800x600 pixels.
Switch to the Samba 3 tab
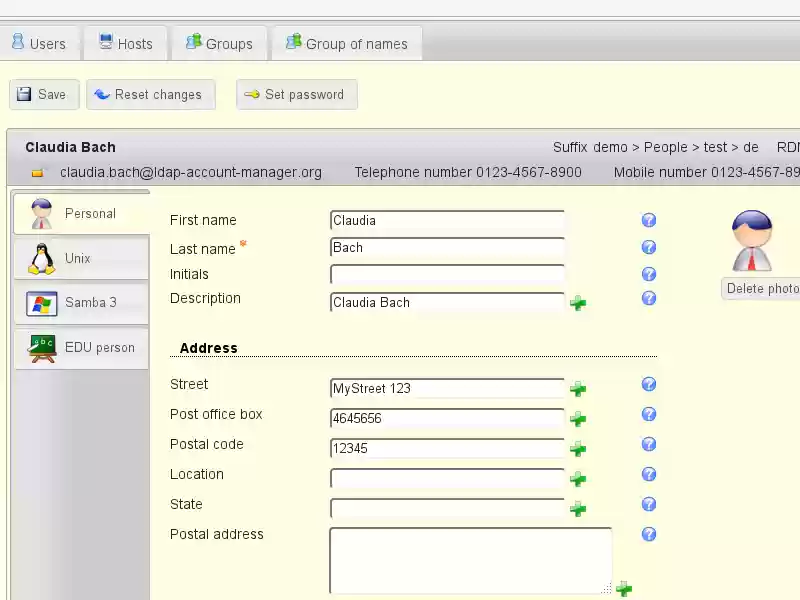click(80, 302)
